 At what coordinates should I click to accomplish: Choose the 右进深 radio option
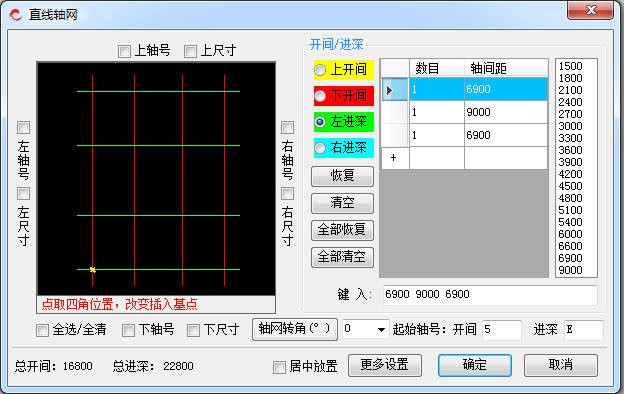tap(320, 148)
